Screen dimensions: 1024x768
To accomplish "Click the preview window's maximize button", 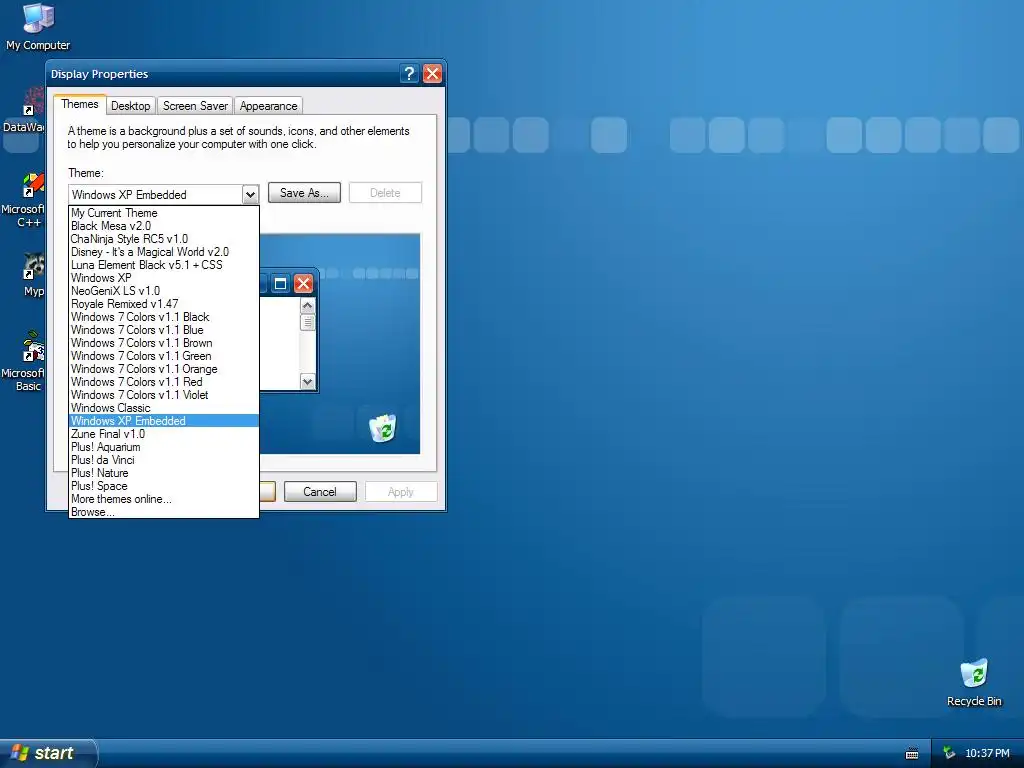I will pos(280,283).
